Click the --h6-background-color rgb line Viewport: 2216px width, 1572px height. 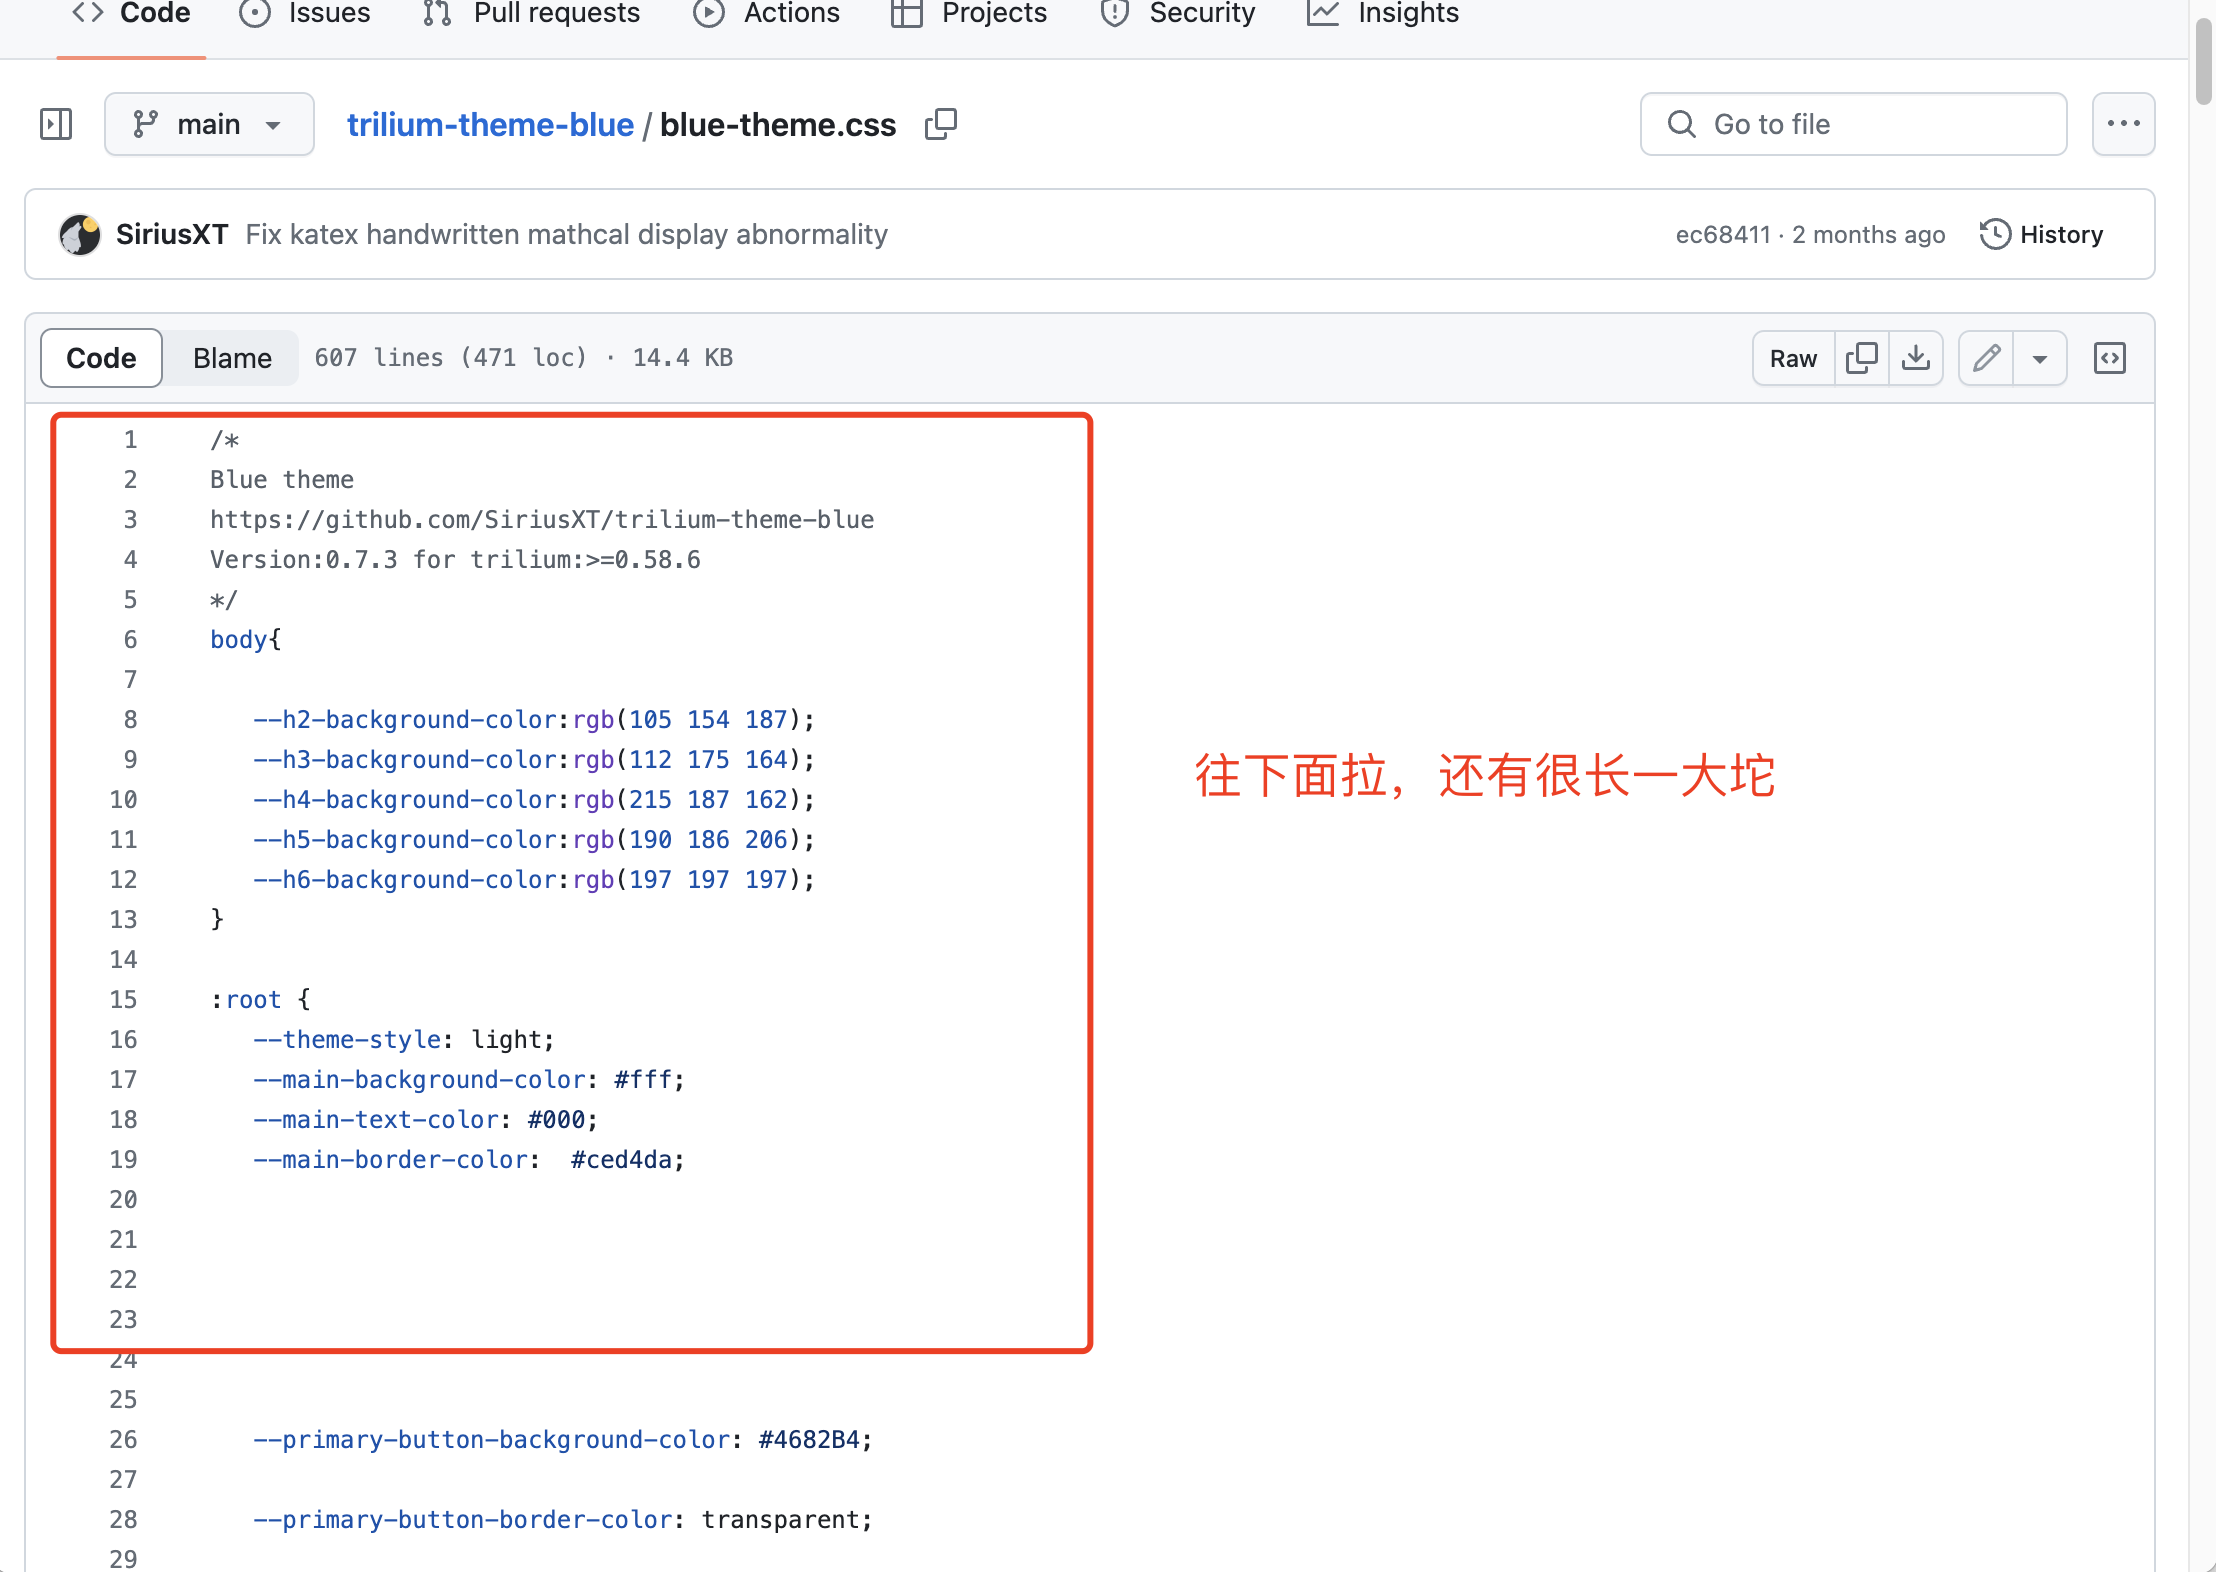pos(534,879)
